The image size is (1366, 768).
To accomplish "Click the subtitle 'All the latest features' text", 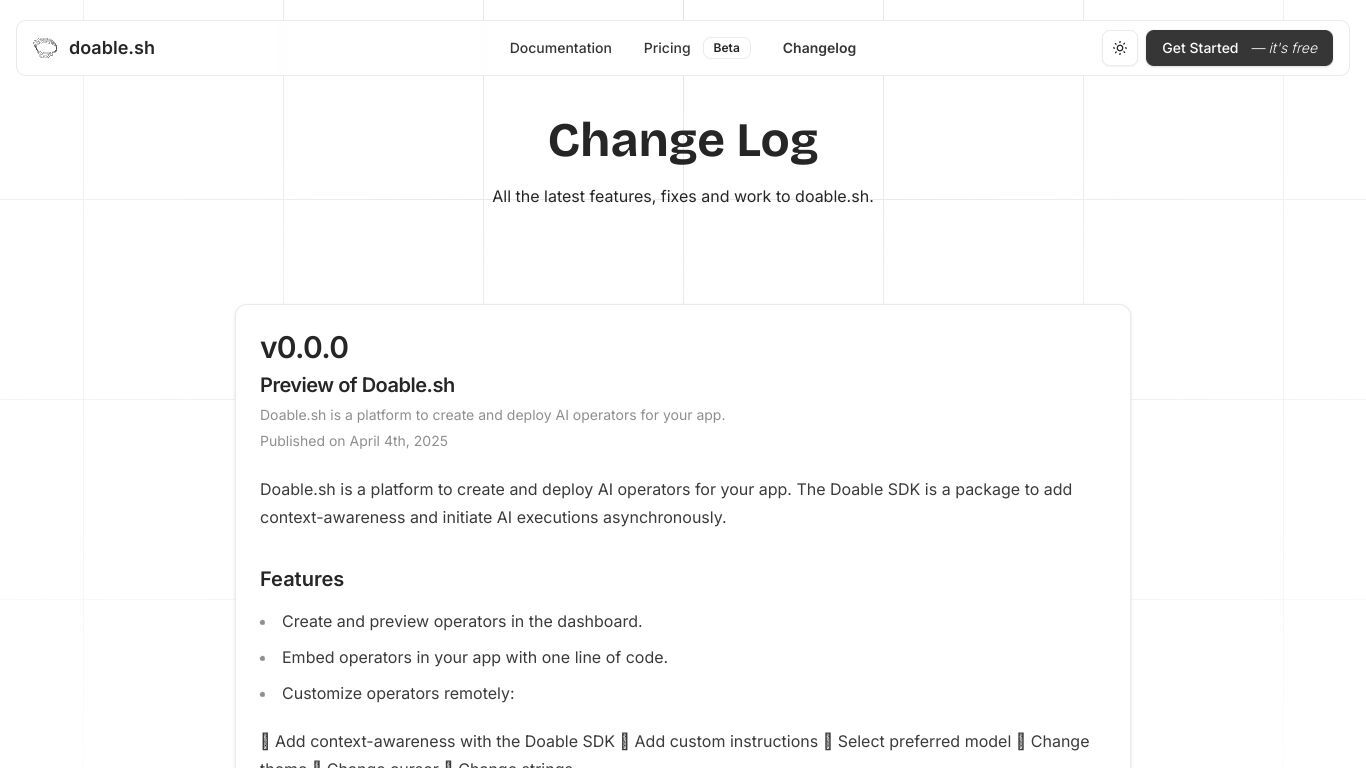I will pyautogui.click(x=683, y=196).
